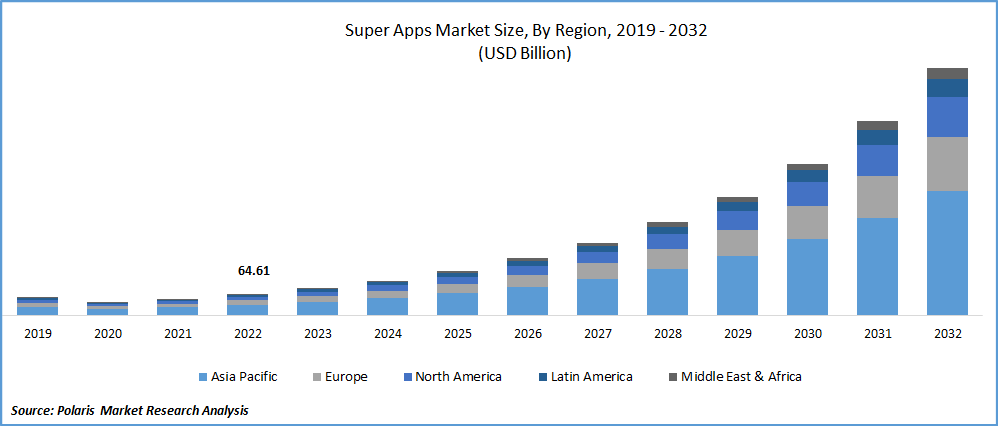Click the 2021 axis label
The image size is (998, 426).
(x=178, y=334)
